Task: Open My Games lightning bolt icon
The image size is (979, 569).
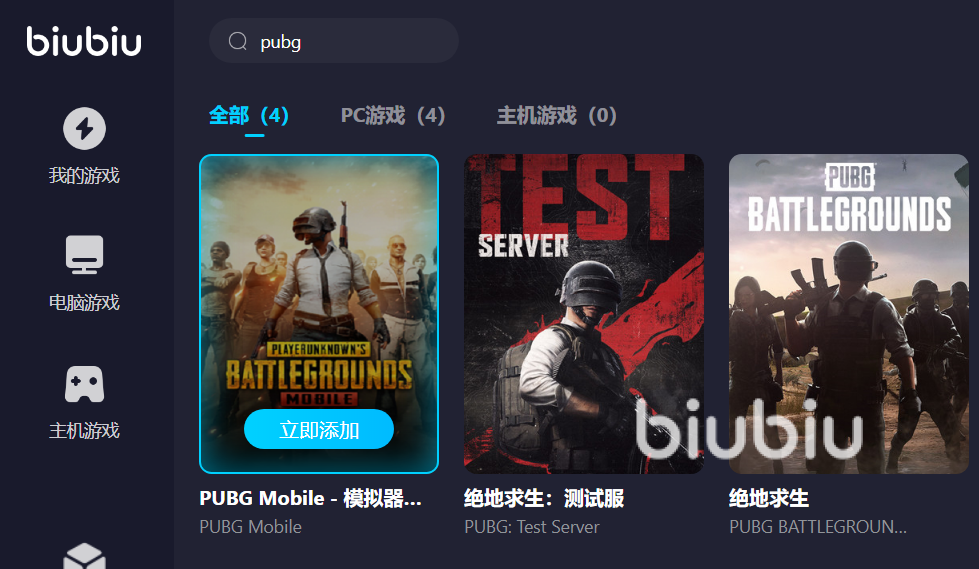Action: click(84, 129)
